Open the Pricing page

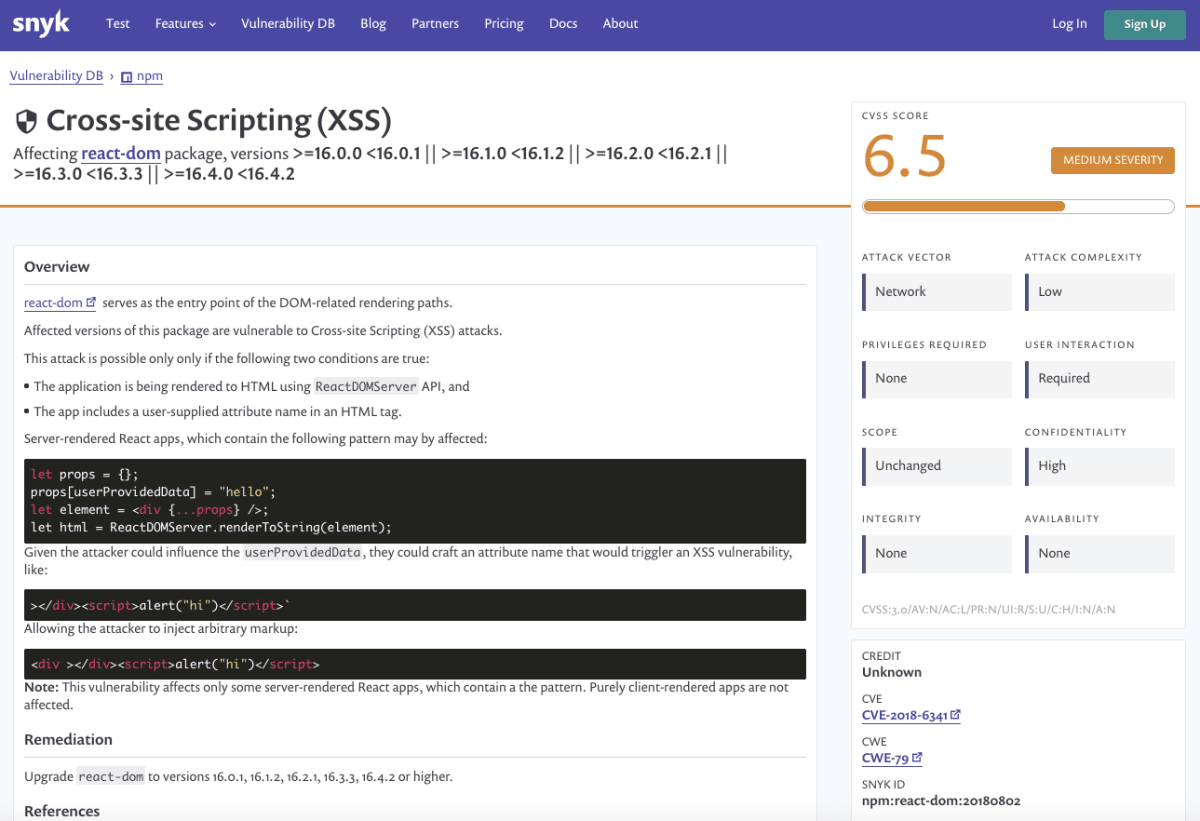[504, 23]
